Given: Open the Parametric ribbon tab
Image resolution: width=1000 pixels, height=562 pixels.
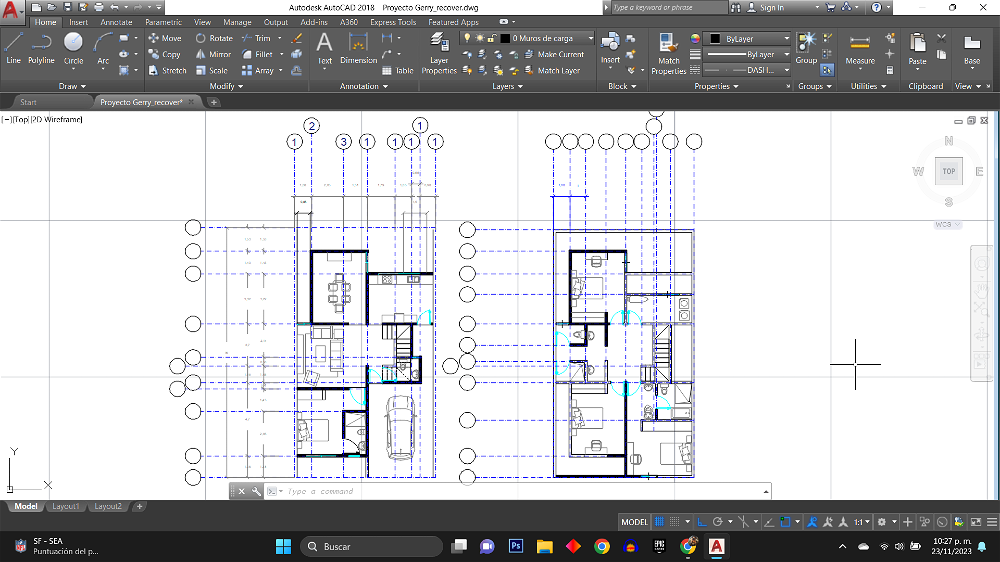Looking at the screenshot, I should click(163, 22).
